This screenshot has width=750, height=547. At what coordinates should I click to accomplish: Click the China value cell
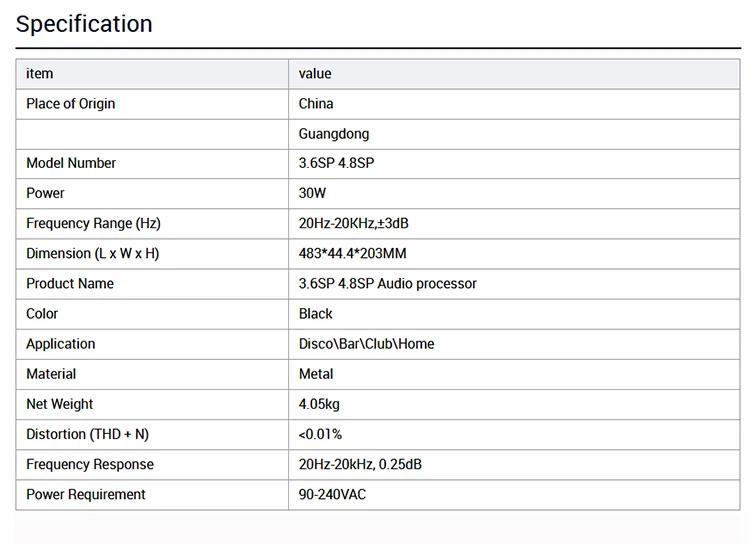[x=316, y=104]
